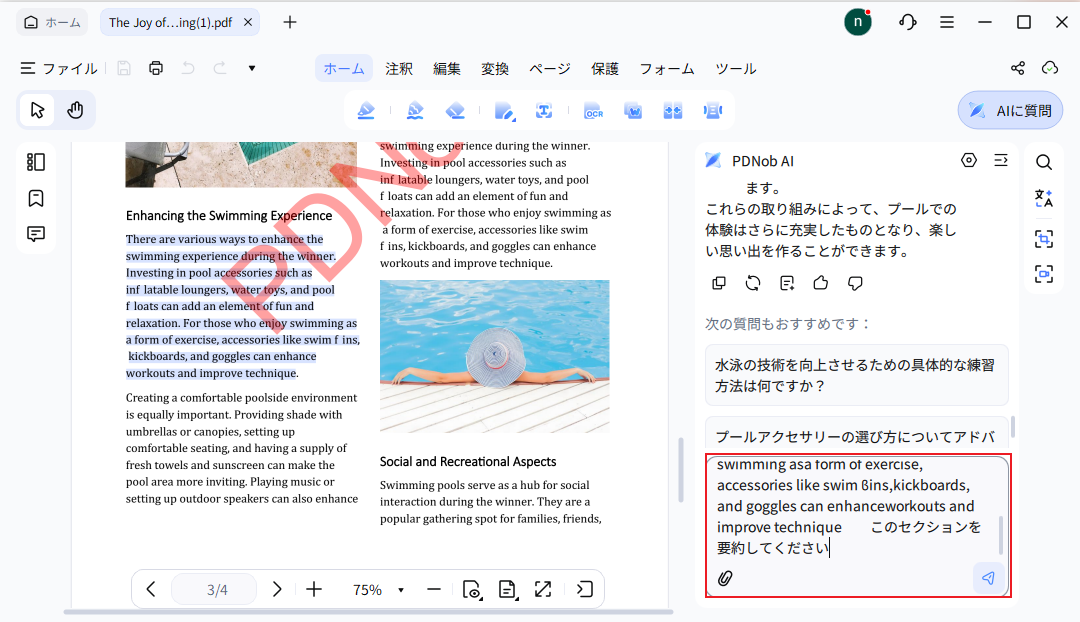Click the paperclip attachment icon in chat input

(x=725, y=578)
